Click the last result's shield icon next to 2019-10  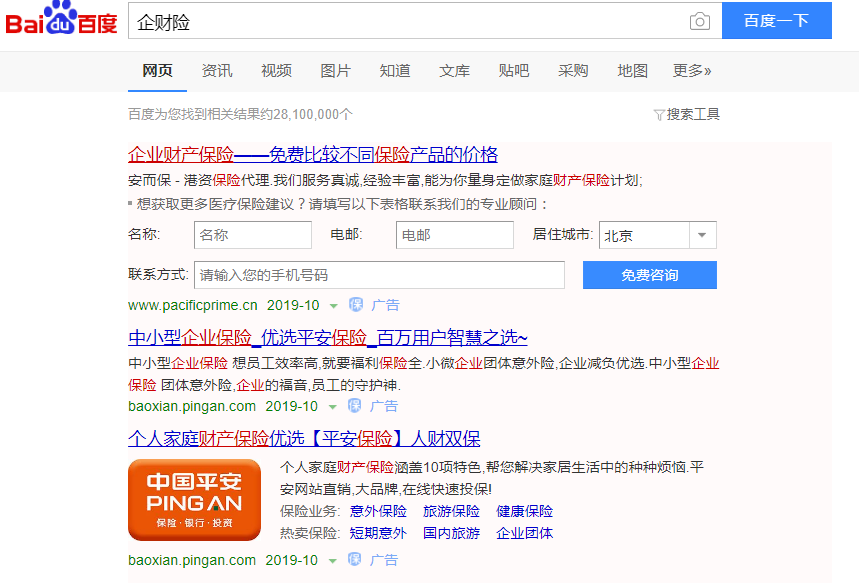pos(355,559)
